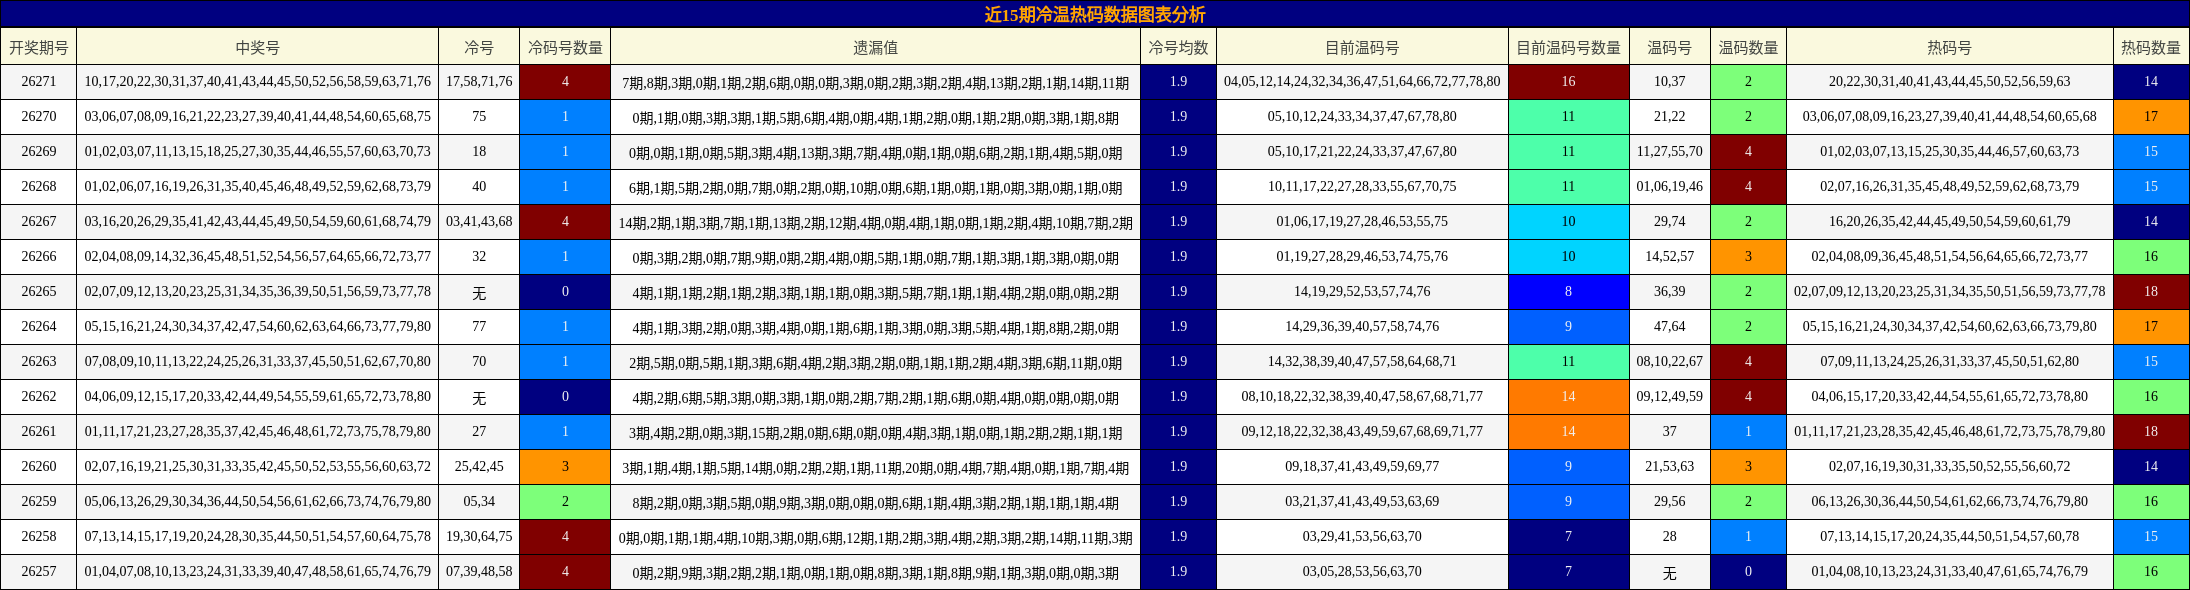Click the 无 cold number in row 26262
The image size is (2190, 590).
pos(479,397)
